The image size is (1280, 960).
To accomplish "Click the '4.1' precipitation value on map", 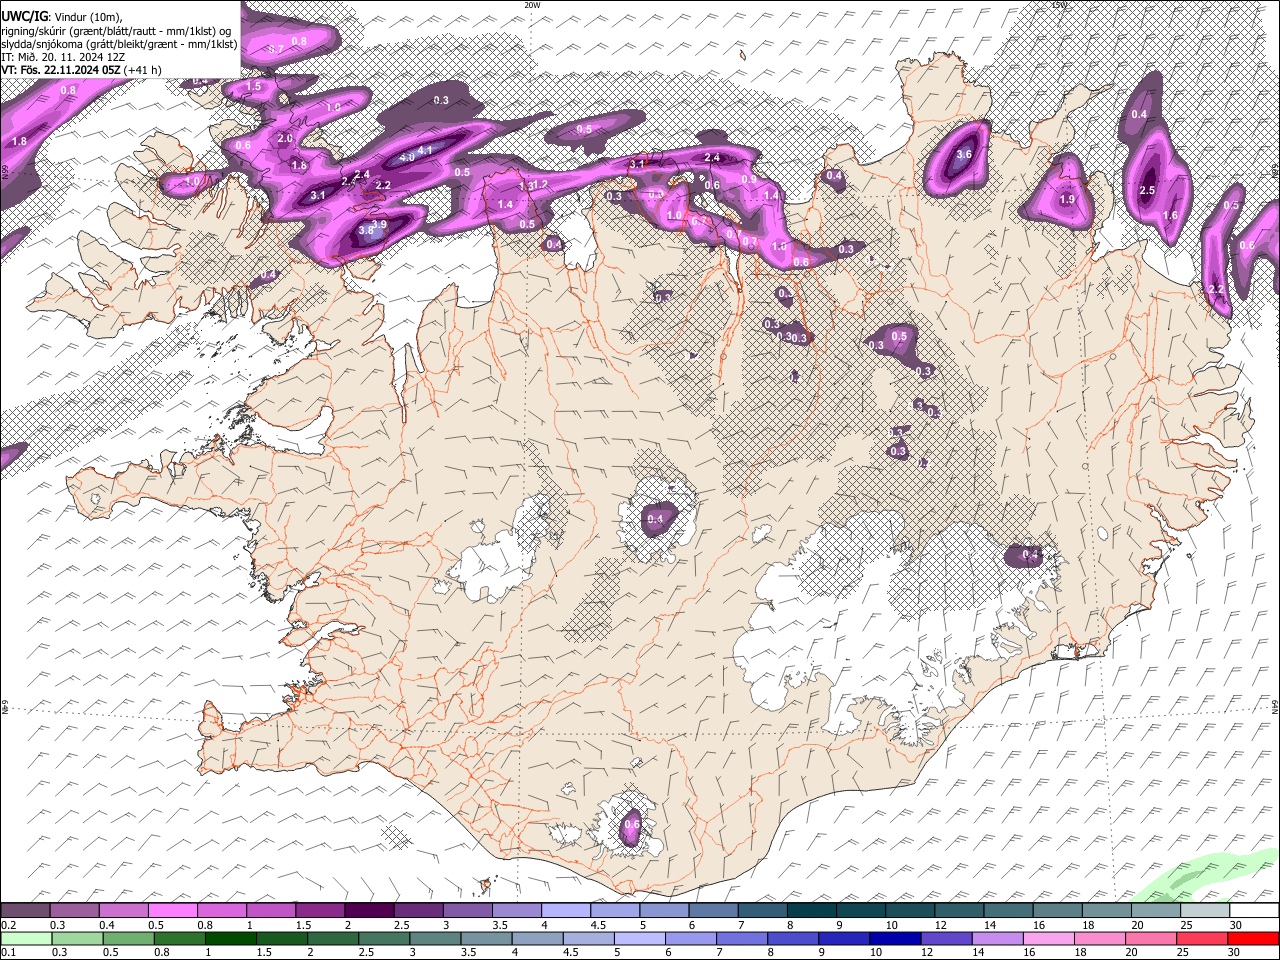I will pyautogui.click(x=425, y=151).
